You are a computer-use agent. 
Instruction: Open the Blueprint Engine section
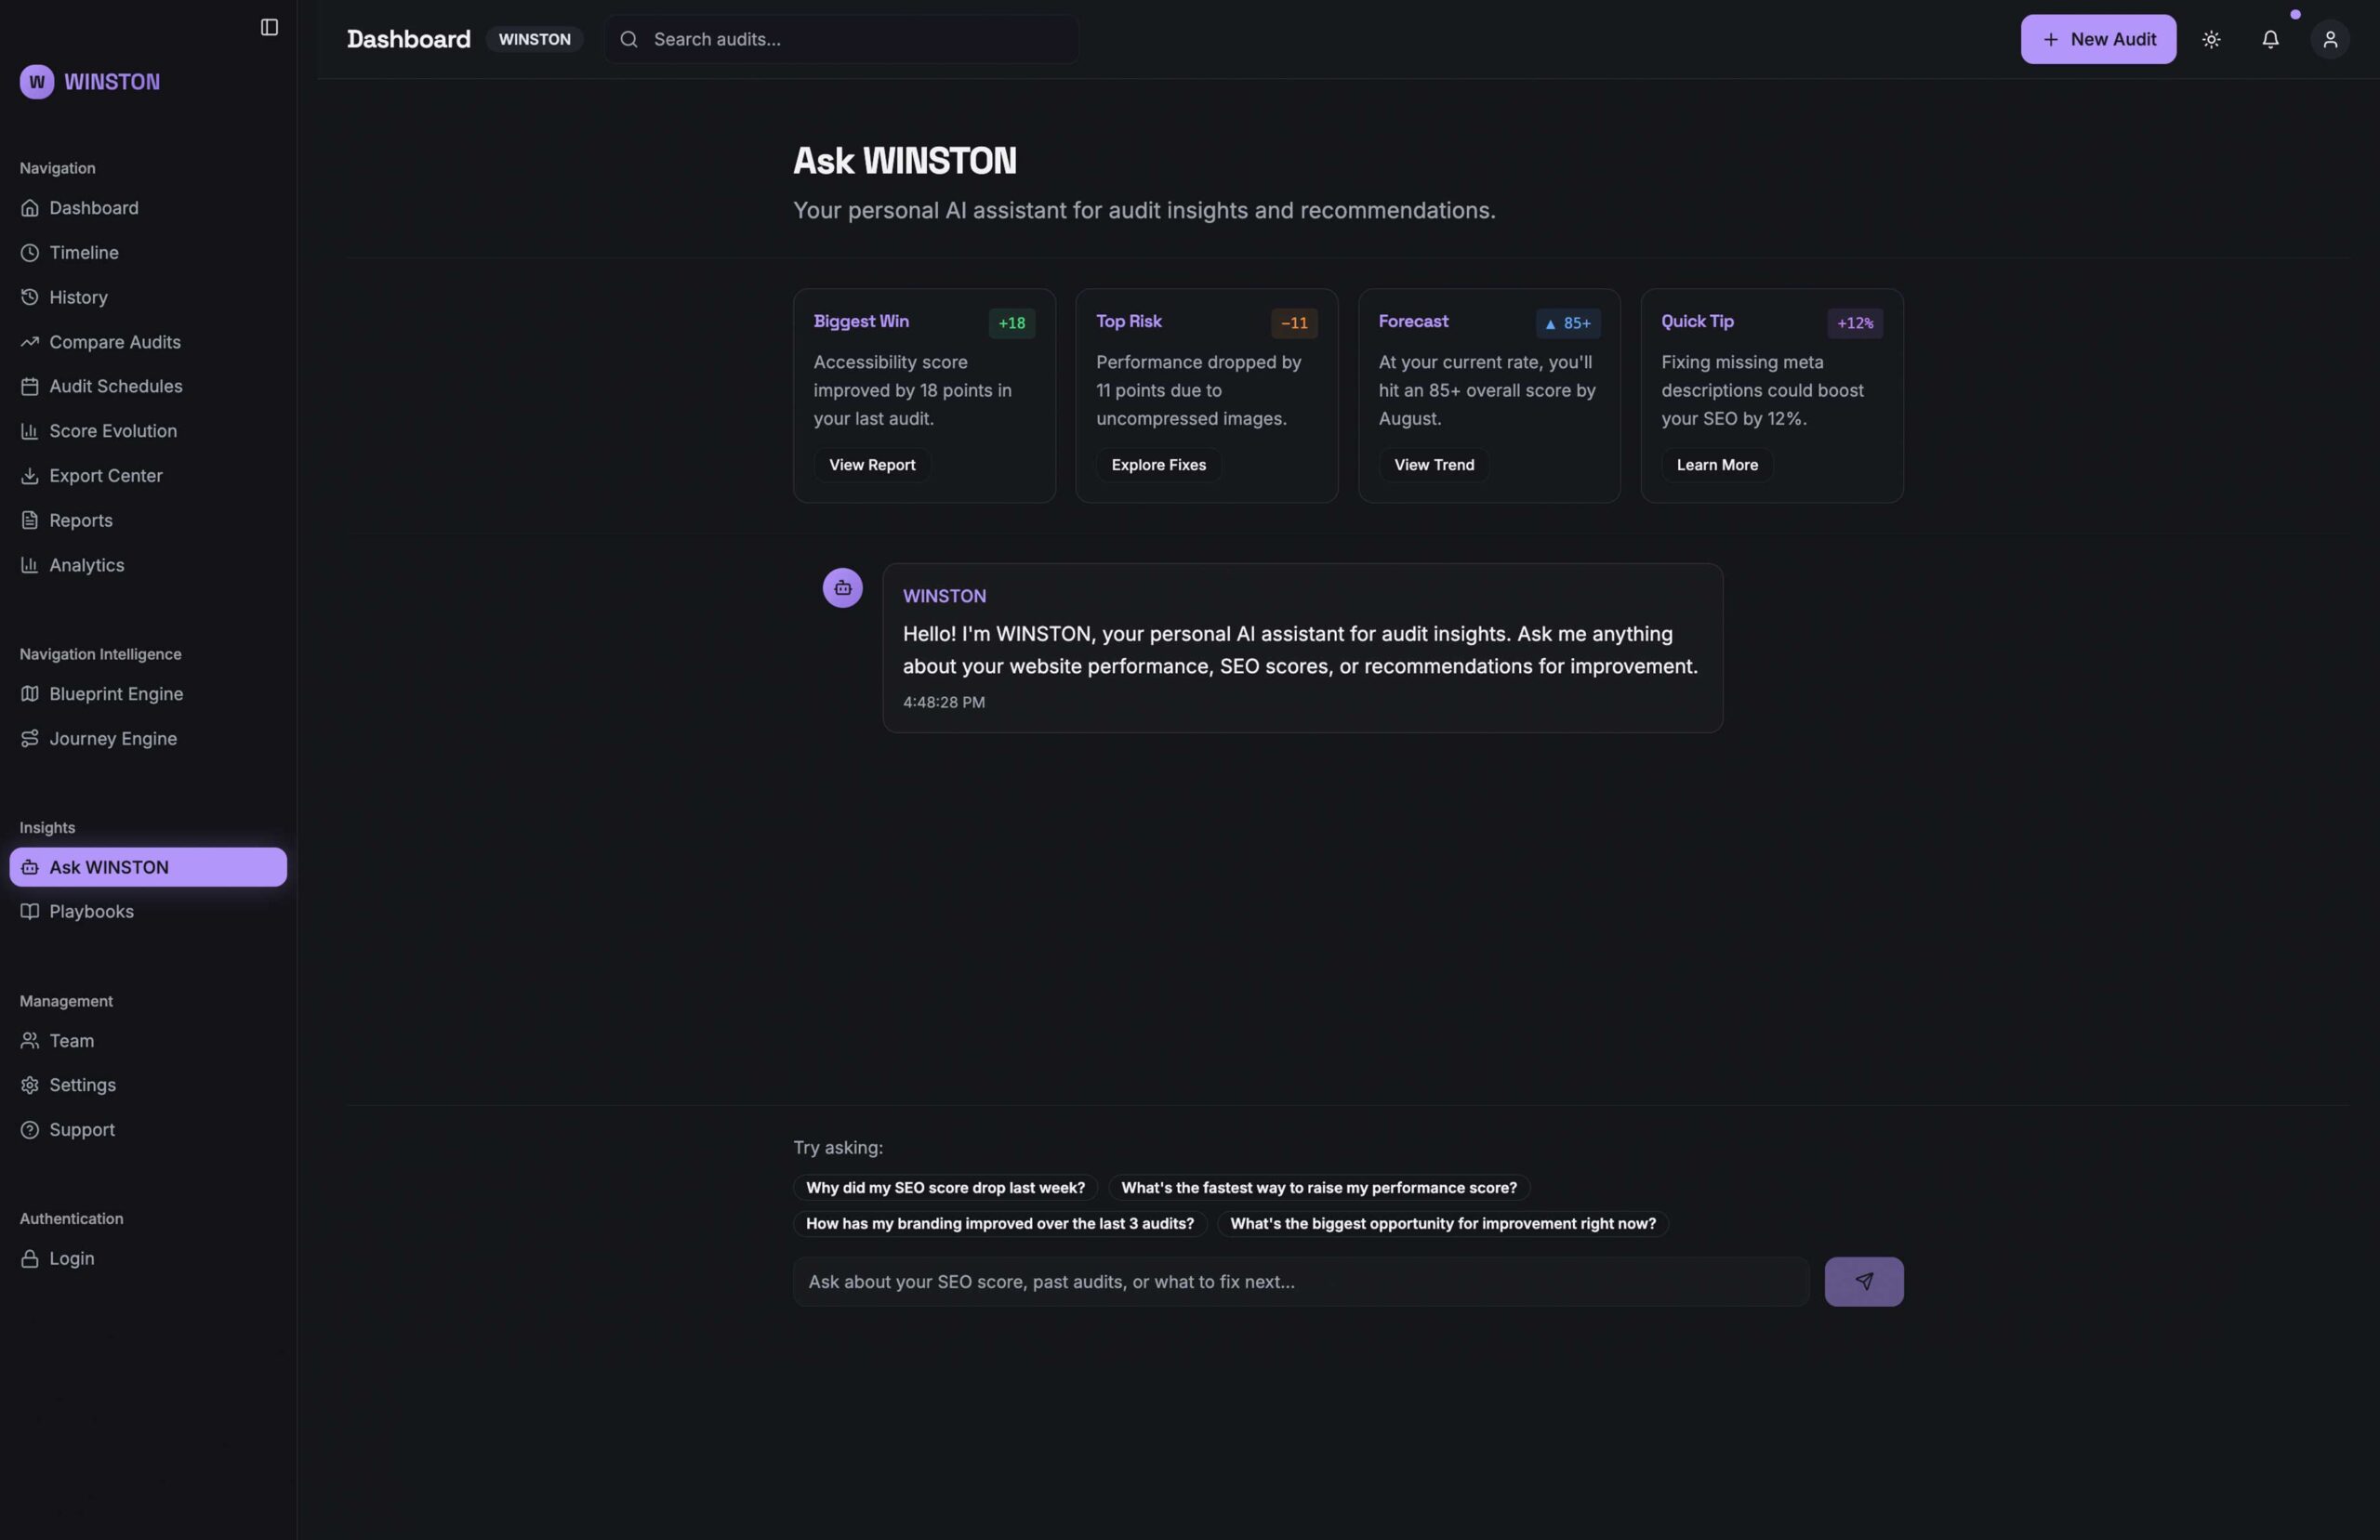click(x=116, y=694)
